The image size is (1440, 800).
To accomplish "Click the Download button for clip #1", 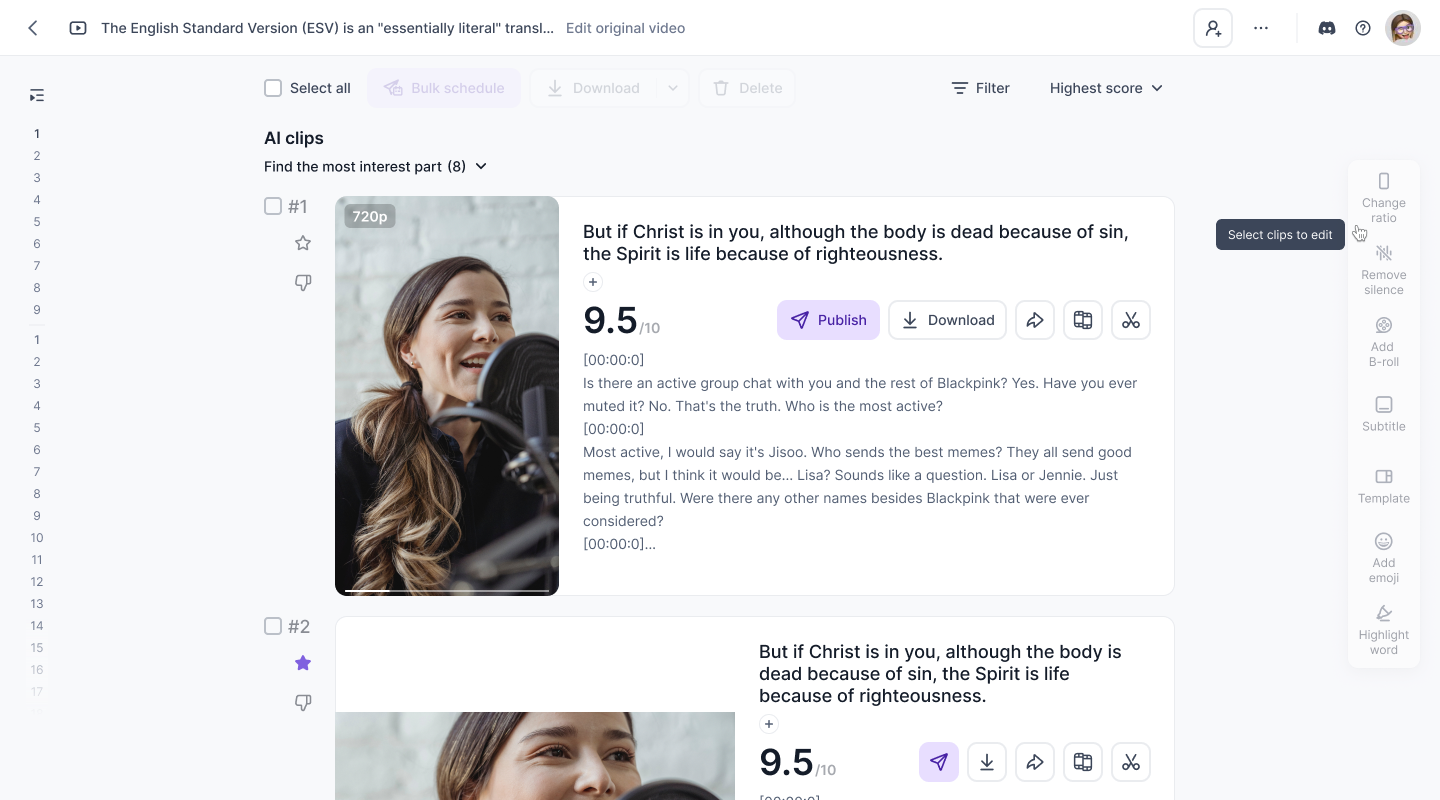I will coord(947,320).
